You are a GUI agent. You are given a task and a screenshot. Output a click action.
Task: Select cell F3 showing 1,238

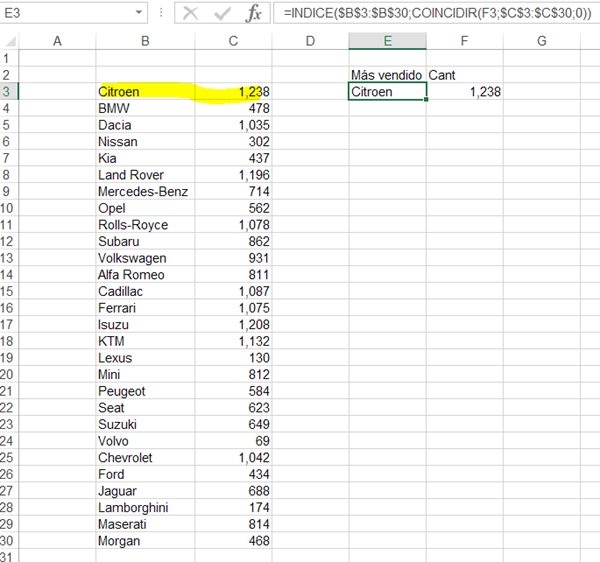pos(465,91)
